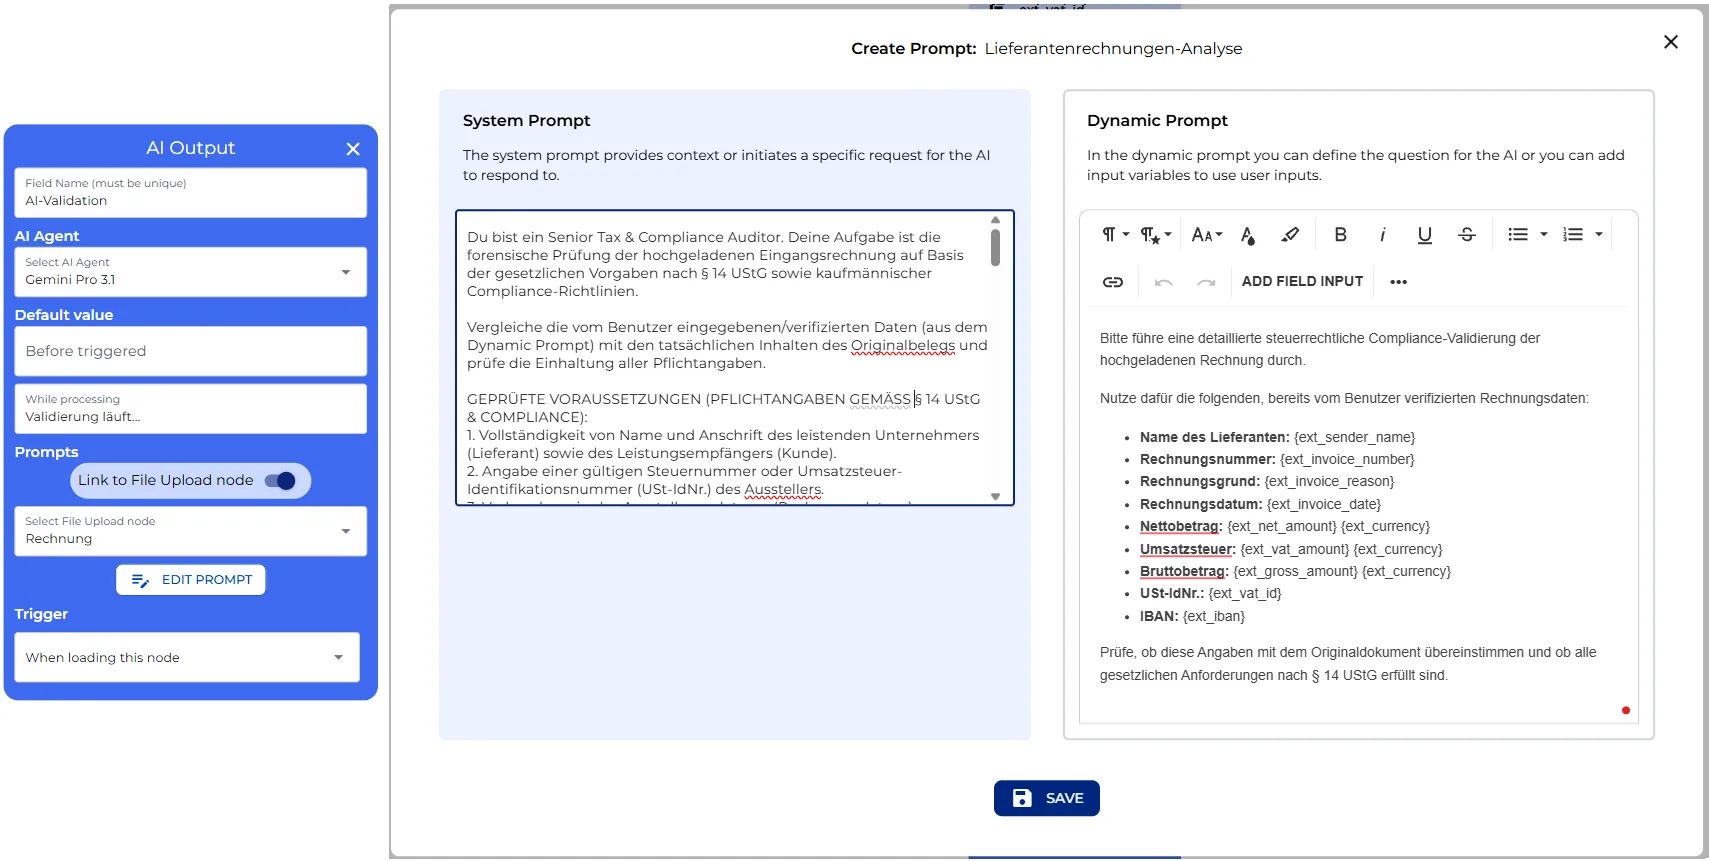Insert a hyperlink
The image size is (1709, 861).
(1113, 282)
